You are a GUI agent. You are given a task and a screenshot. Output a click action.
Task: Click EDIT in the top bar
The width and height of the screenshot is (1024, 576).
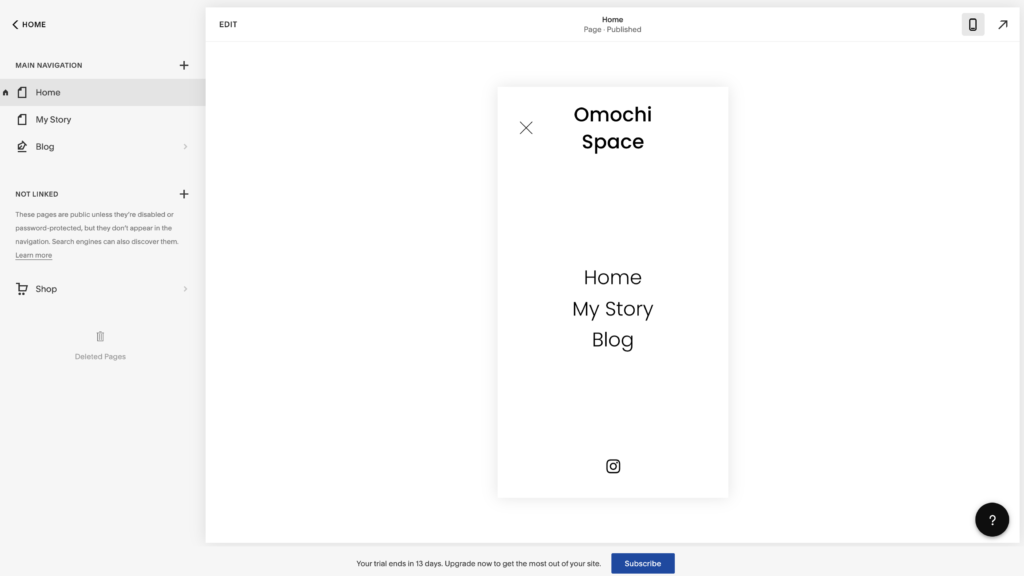coord(228,23)
